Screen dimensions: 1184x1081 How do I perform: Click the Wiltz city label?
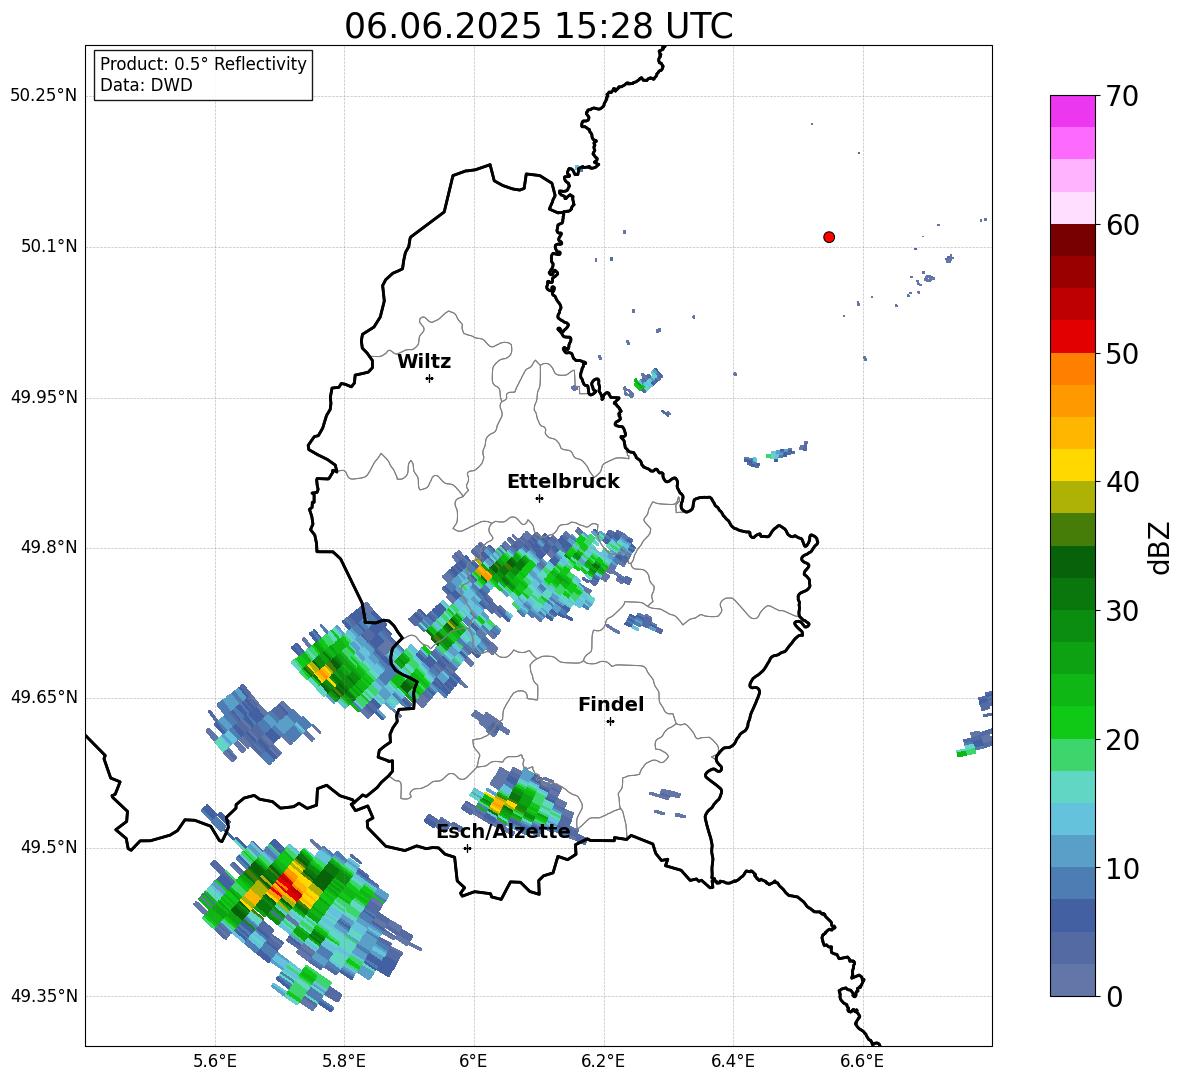(x=424, y=362)
